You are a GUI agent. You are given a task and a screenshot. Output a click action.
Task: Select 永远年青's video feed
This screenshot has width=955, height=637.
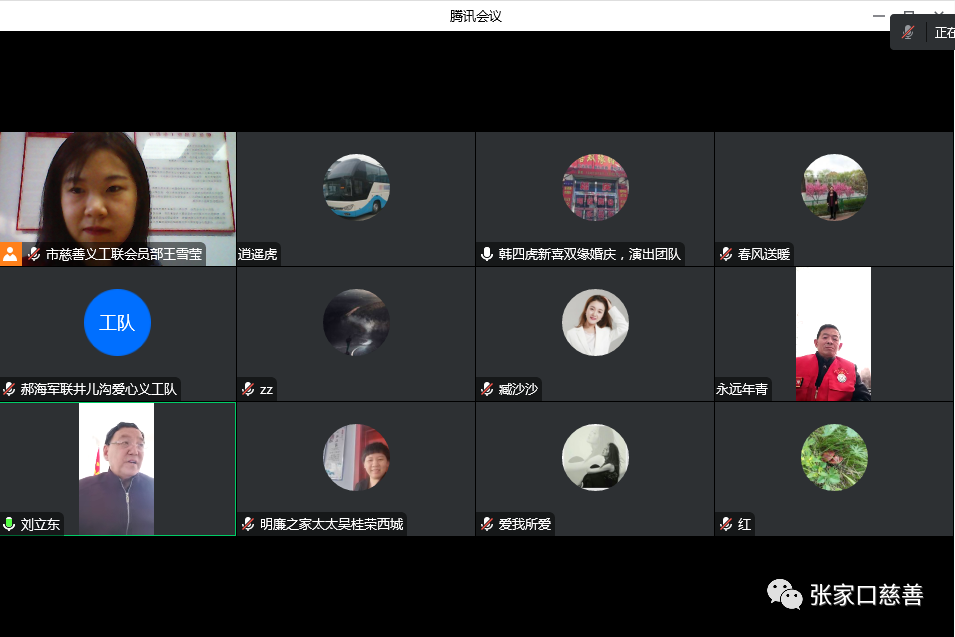pyautogui.click(x=833, y=333)
